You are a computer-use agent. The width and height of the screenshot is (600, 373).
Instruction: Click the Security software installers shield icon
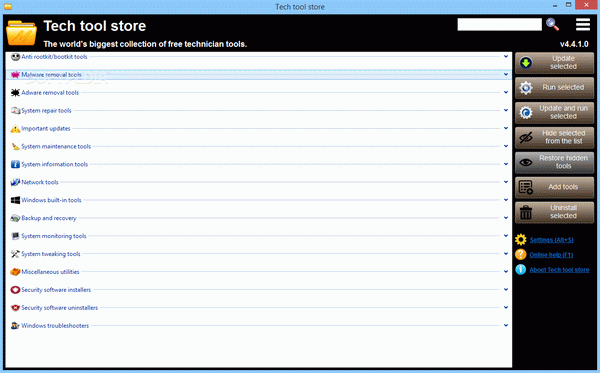click(x=15, y=290)
